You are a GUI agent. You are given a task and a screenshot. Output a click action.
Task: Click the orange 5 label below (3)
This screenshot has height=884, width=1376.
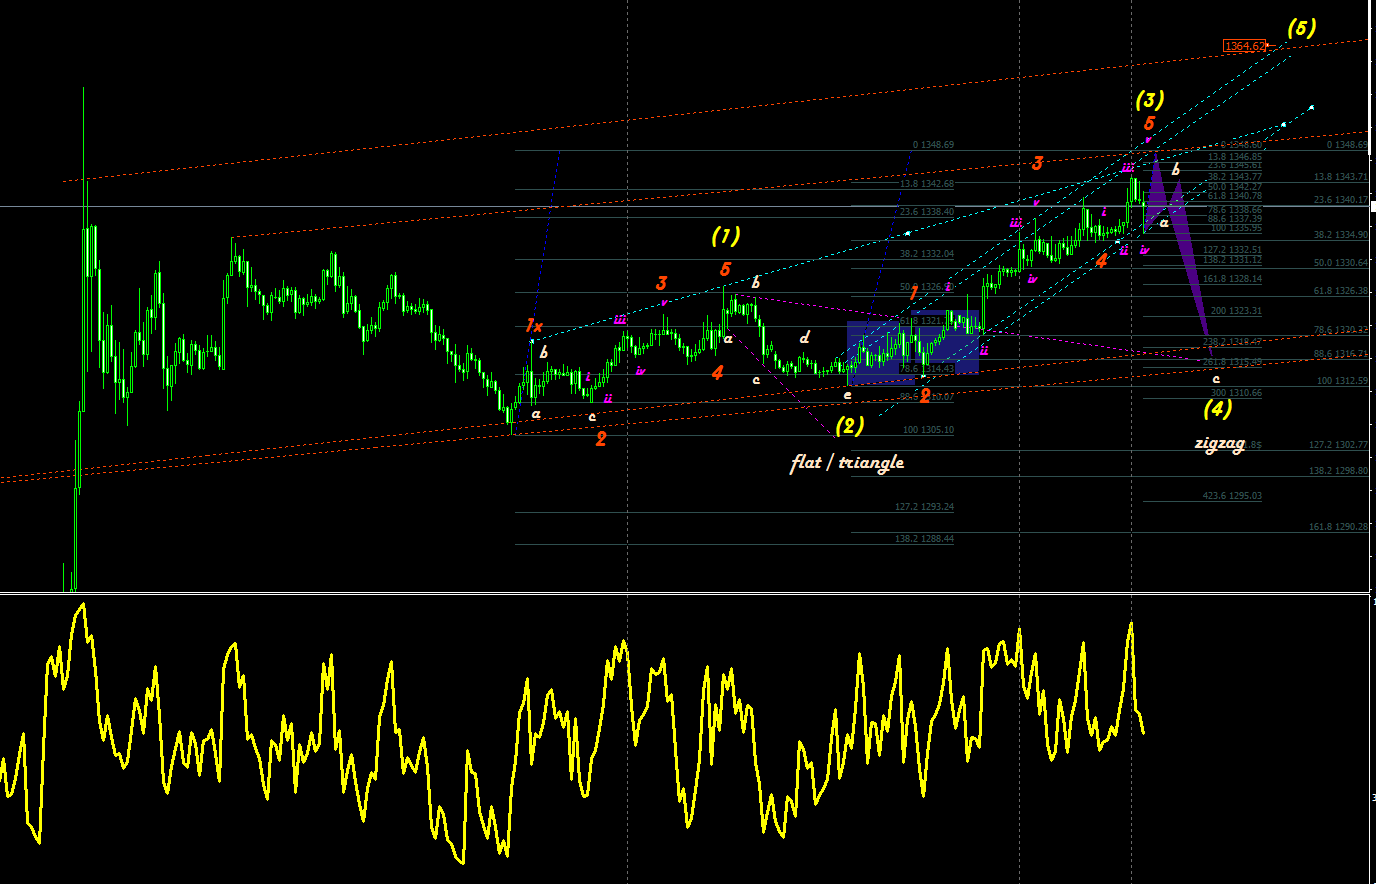[1149, 124]
